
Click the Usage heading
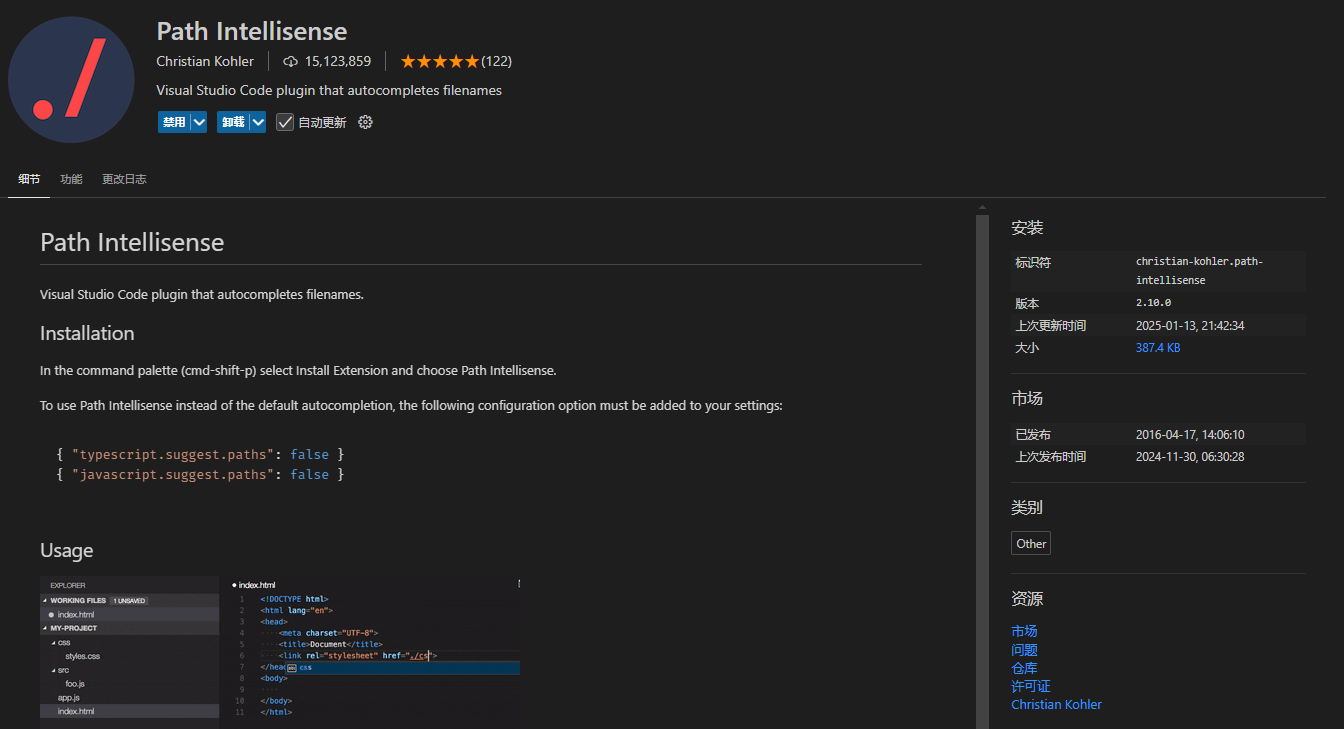66,550
